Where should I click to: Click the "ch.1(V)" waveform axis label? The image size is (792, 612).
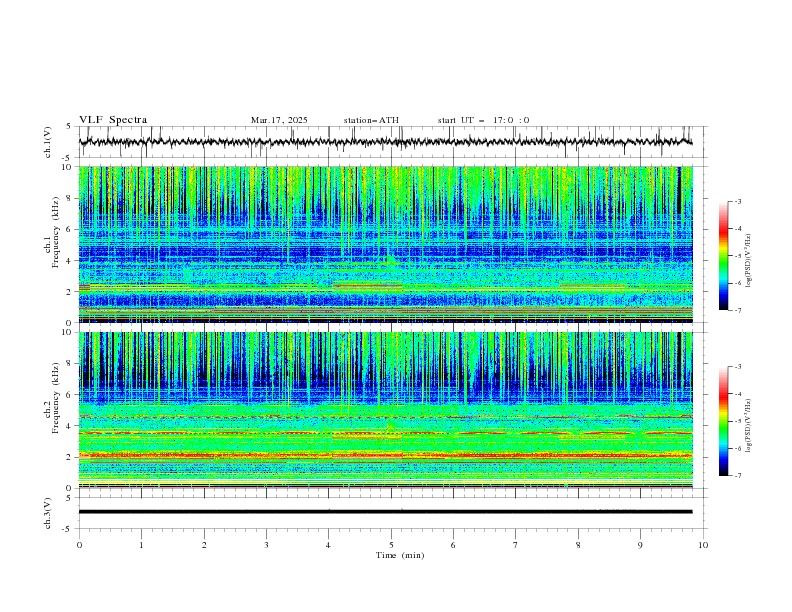coord(48,142)
